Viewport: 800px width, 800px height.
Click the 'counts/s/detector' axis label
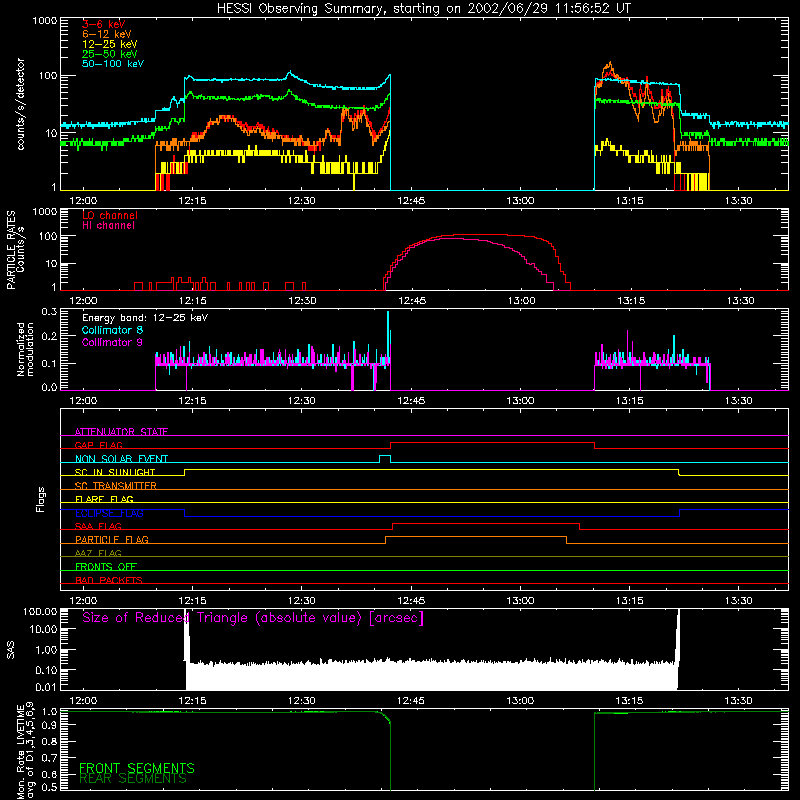pyautogui.click(x=20, y=104)
